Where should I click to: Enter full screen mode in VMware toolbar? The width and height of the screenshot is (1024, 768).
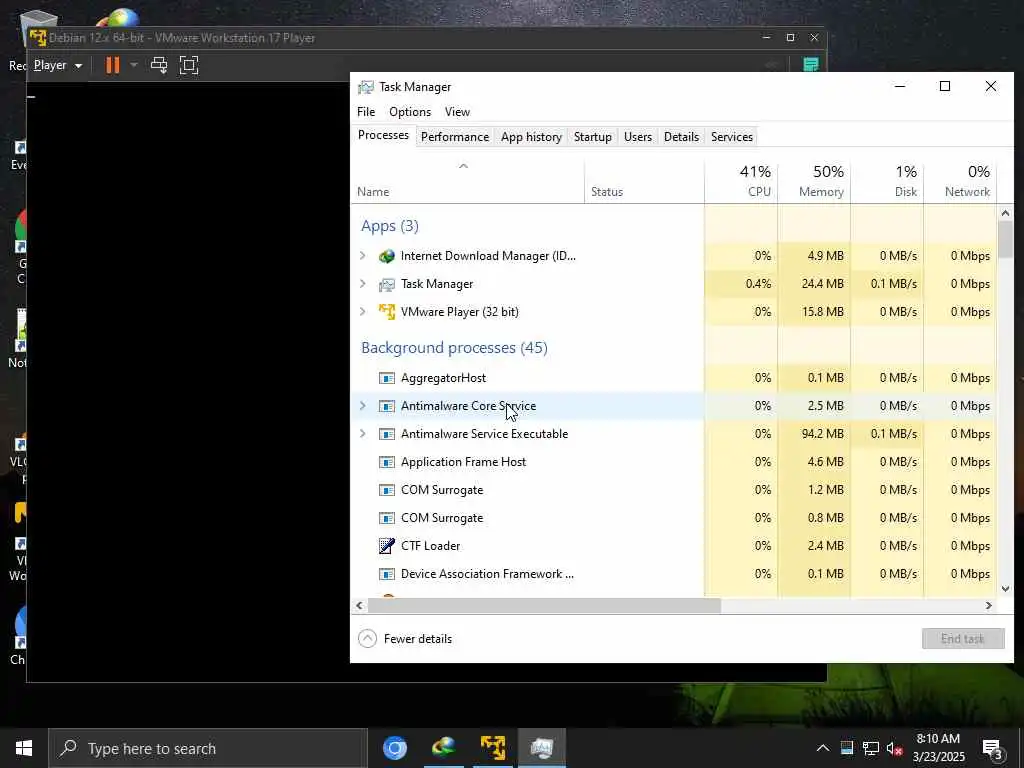coord(189,65)
